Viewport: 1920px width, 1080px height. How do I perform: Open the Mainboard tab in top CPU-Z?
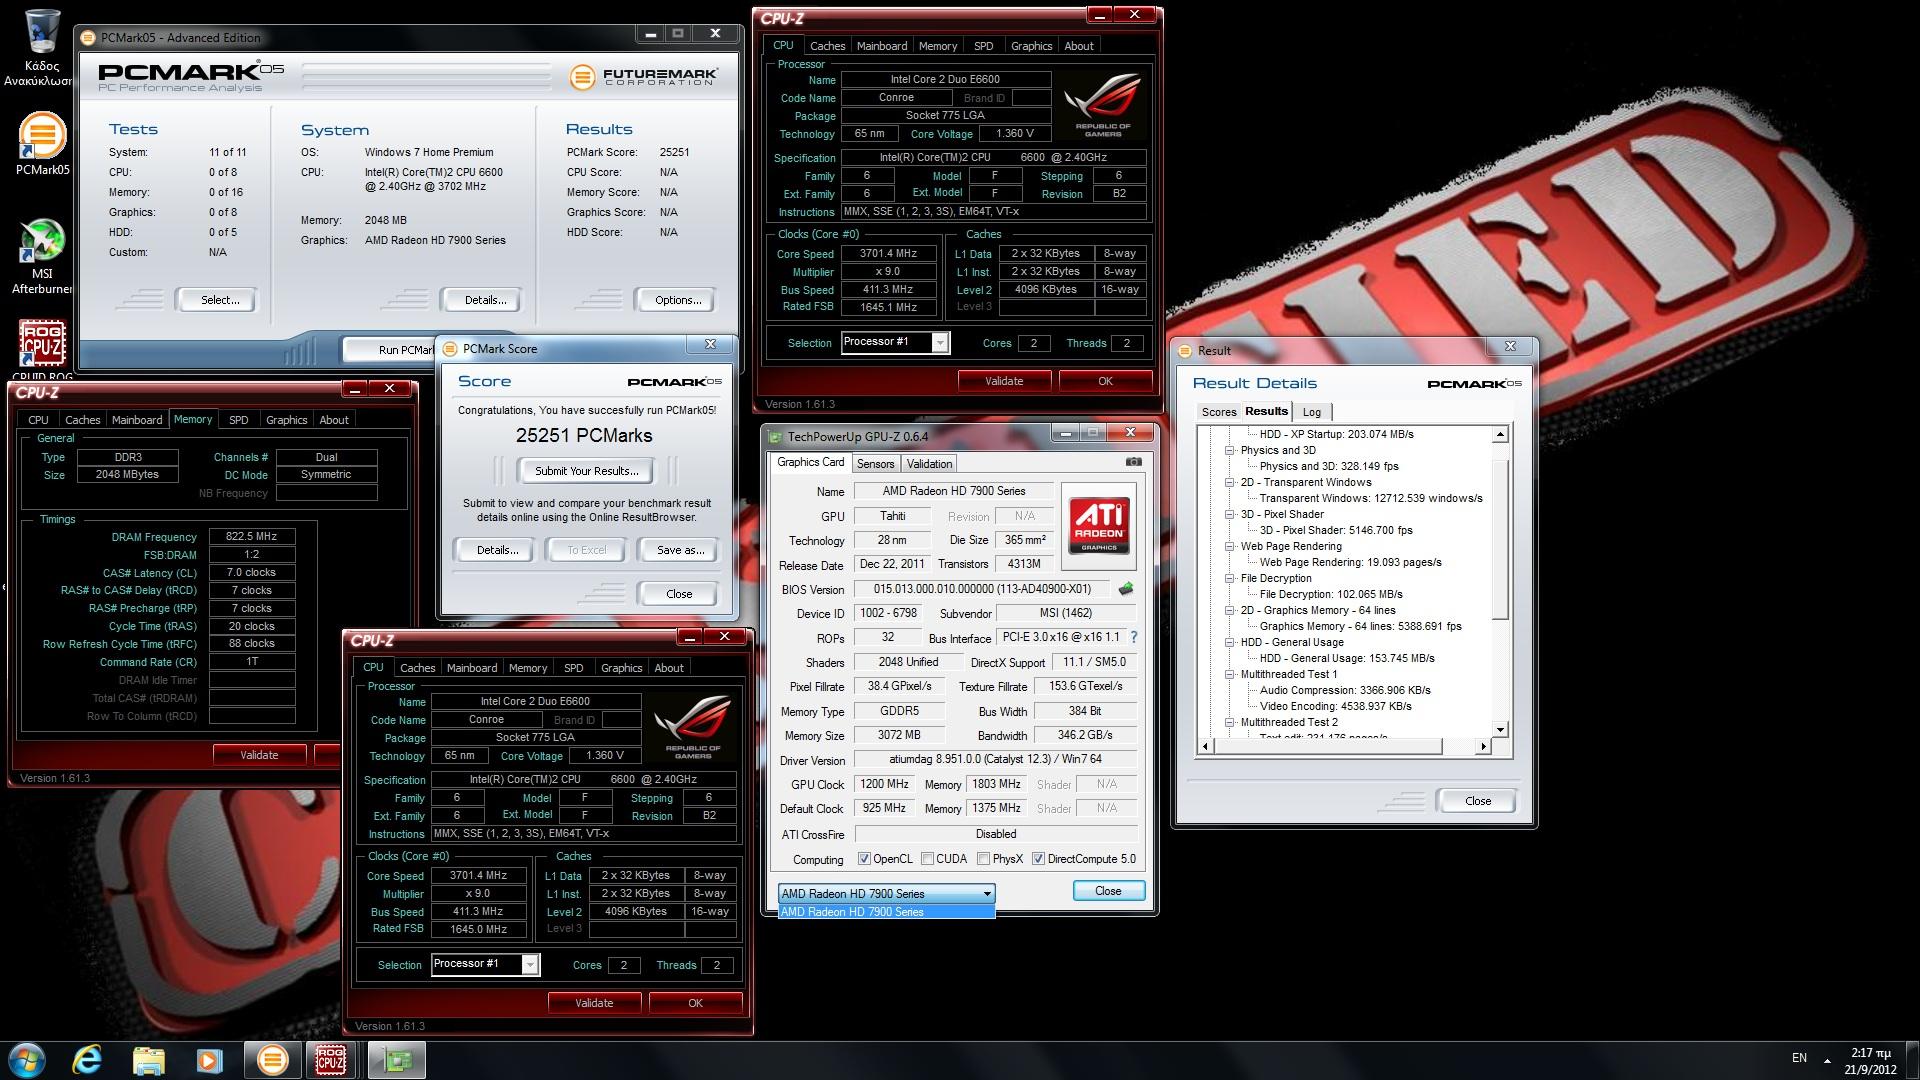(x=882, y=46)
